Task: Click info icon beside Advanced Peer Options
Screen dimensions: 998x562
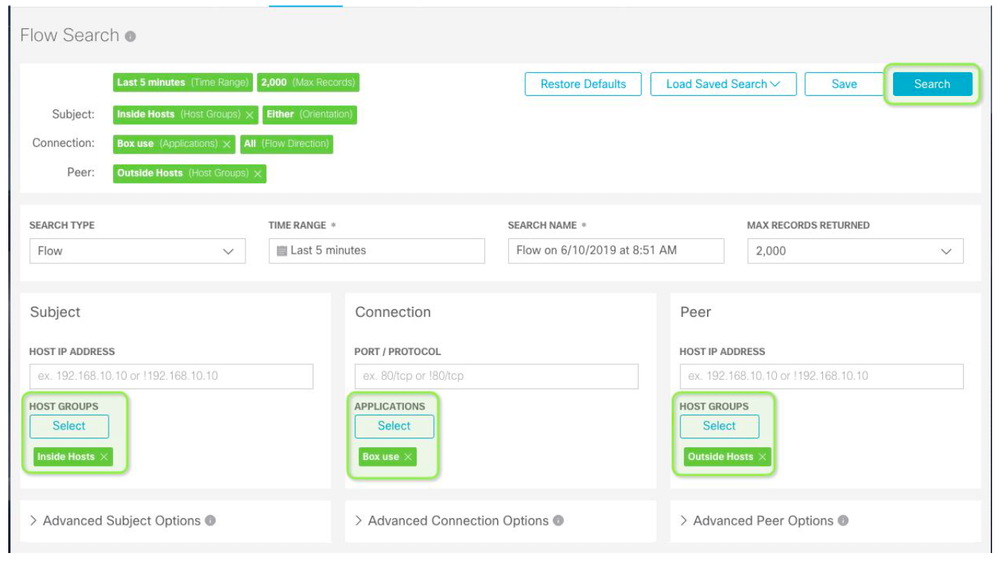Action: [x=843, y=521]
